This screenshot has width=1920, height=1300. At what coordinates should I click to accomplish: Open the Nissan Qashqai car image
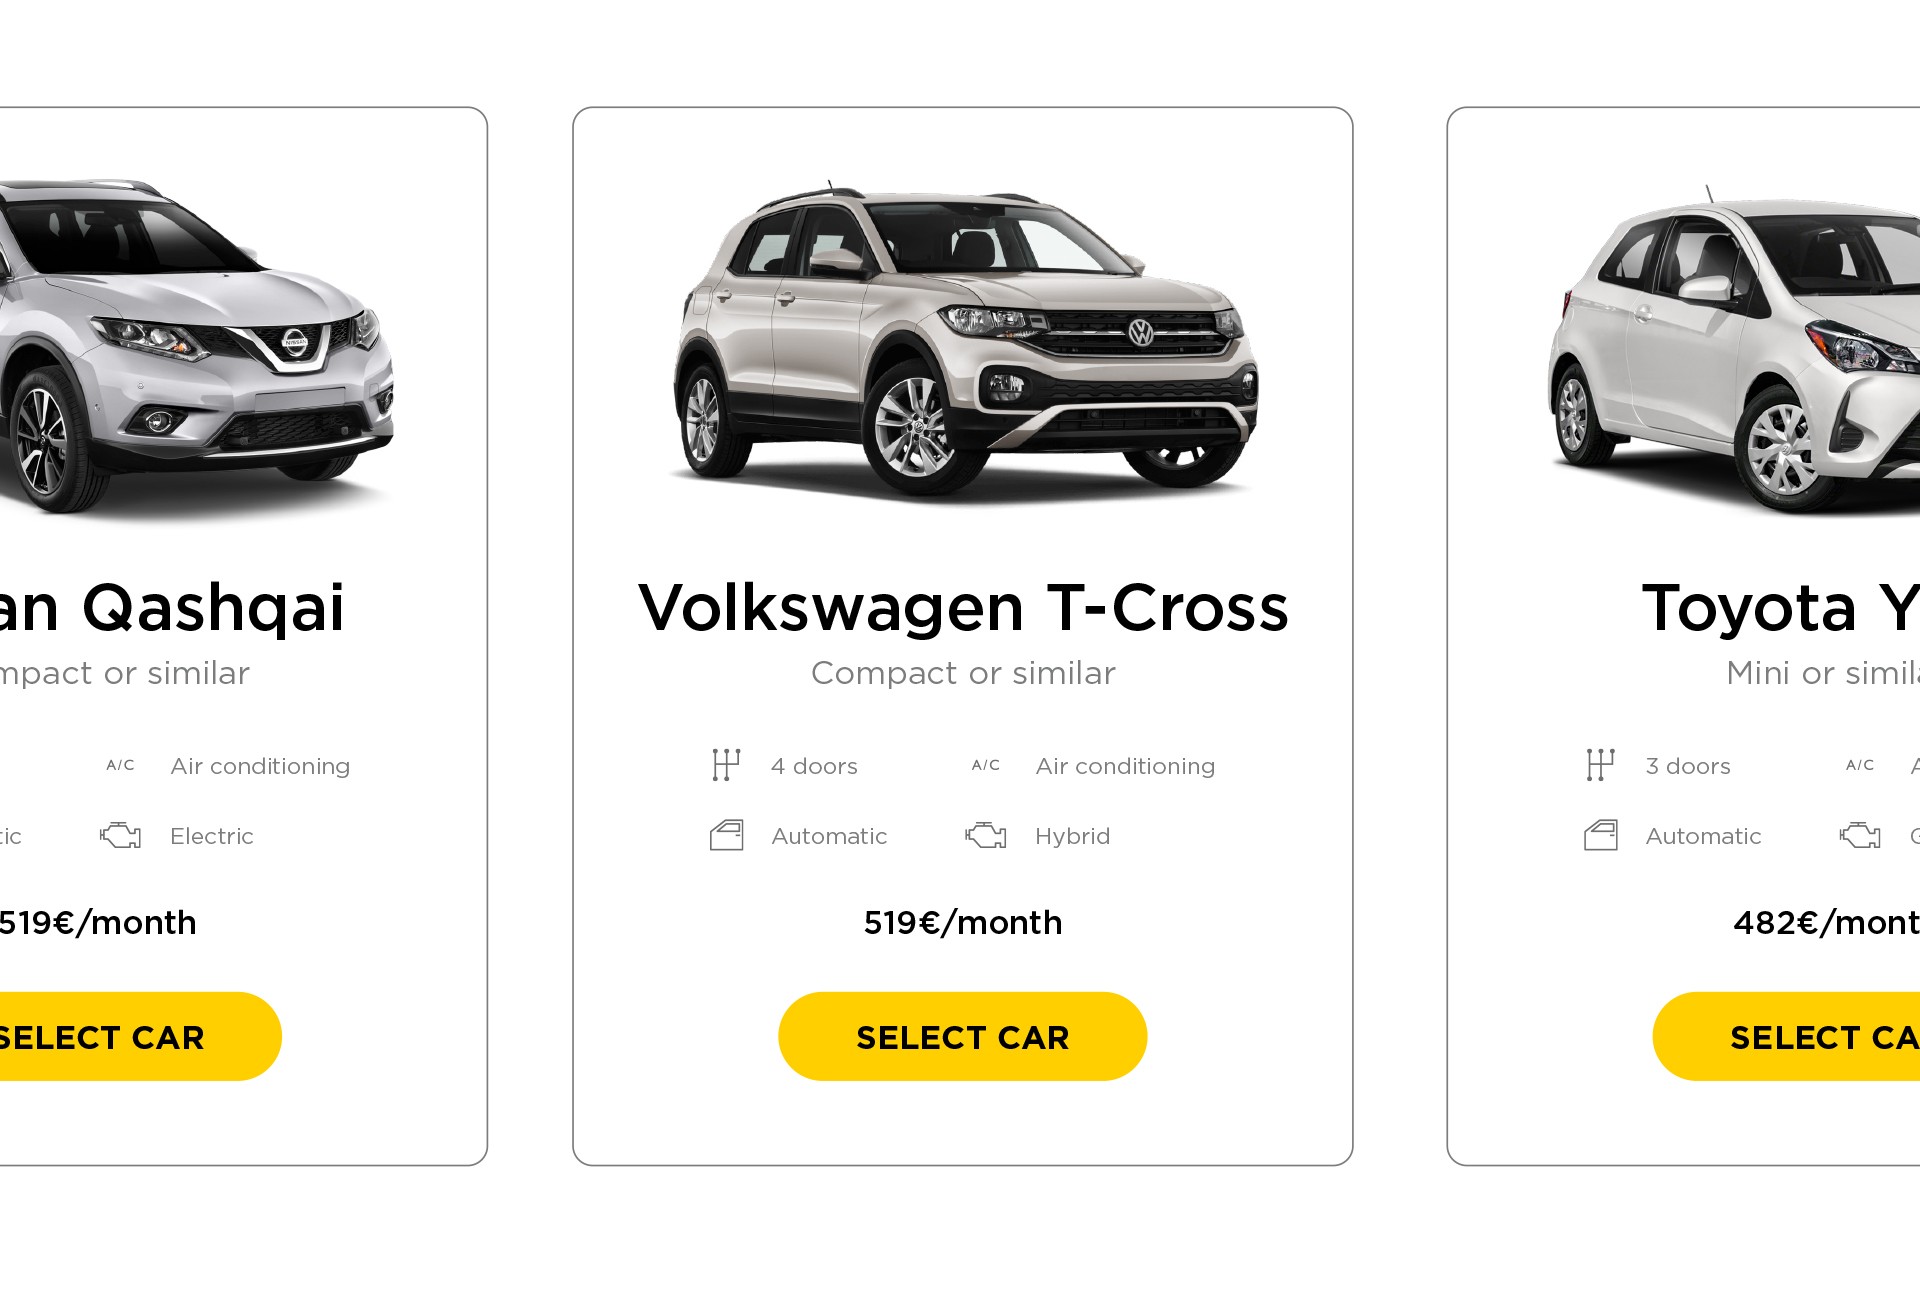[x=196, y=345]
